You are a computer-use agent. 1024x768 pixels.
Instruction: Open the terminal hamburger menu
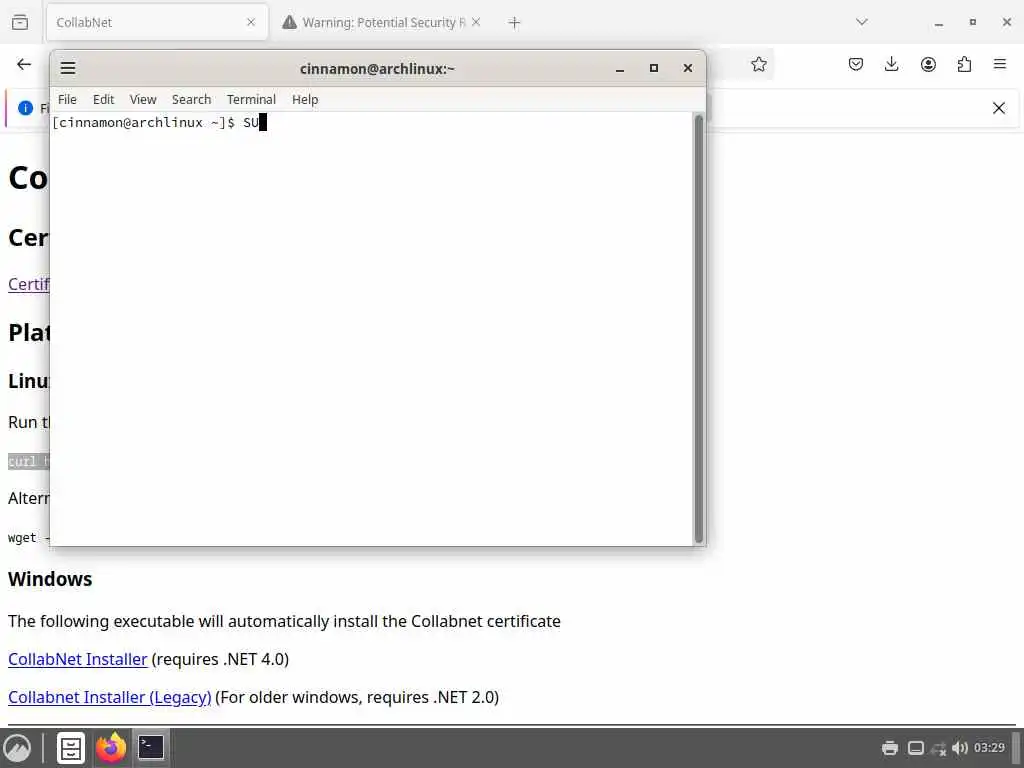(x=68, y=68)
